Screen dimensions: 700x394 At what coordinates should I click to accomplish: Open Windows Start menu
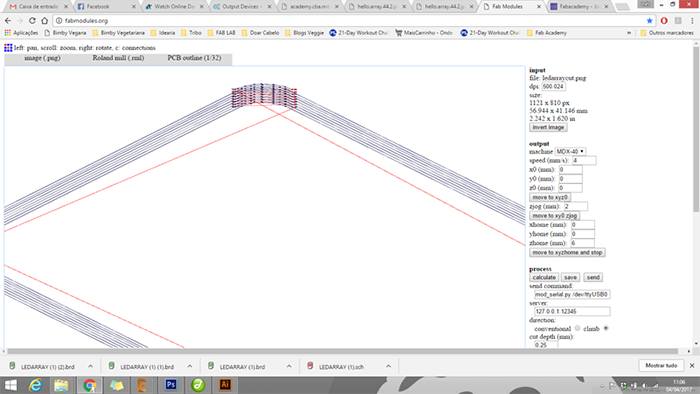click(10, 385)
